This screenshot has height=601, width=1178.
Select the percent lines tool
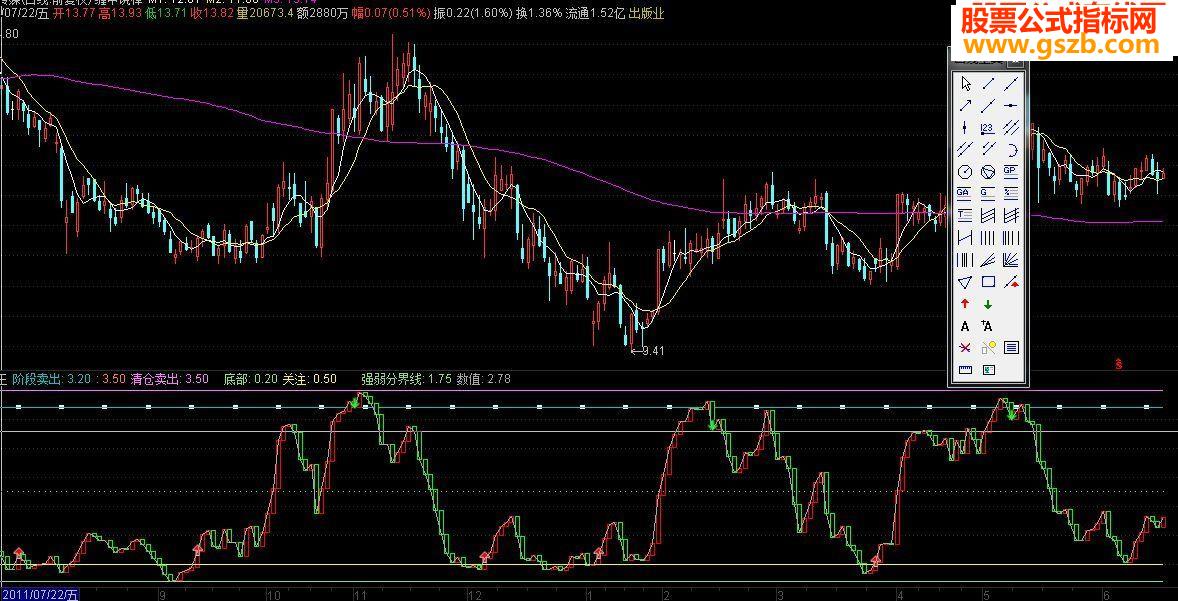pyautogui.click(x=1010, y=193)
